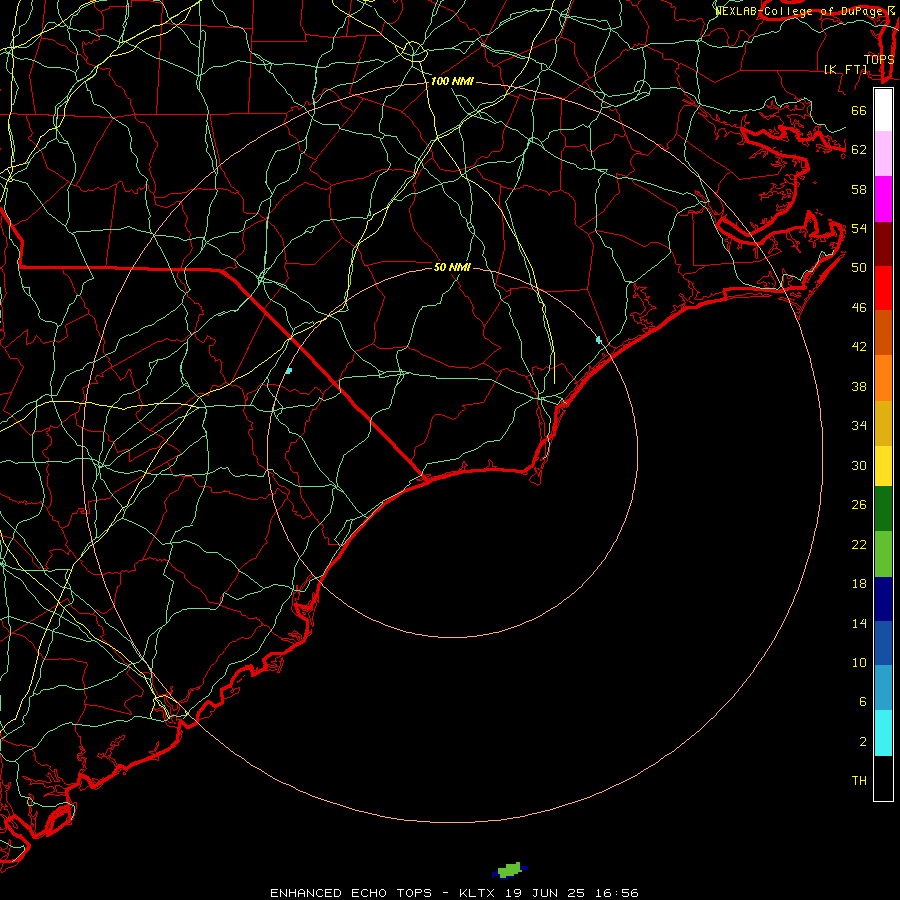Click the "54" scale label
Image resolution: width=900 pixels, height=900 pixels.
tap(859, 228)
